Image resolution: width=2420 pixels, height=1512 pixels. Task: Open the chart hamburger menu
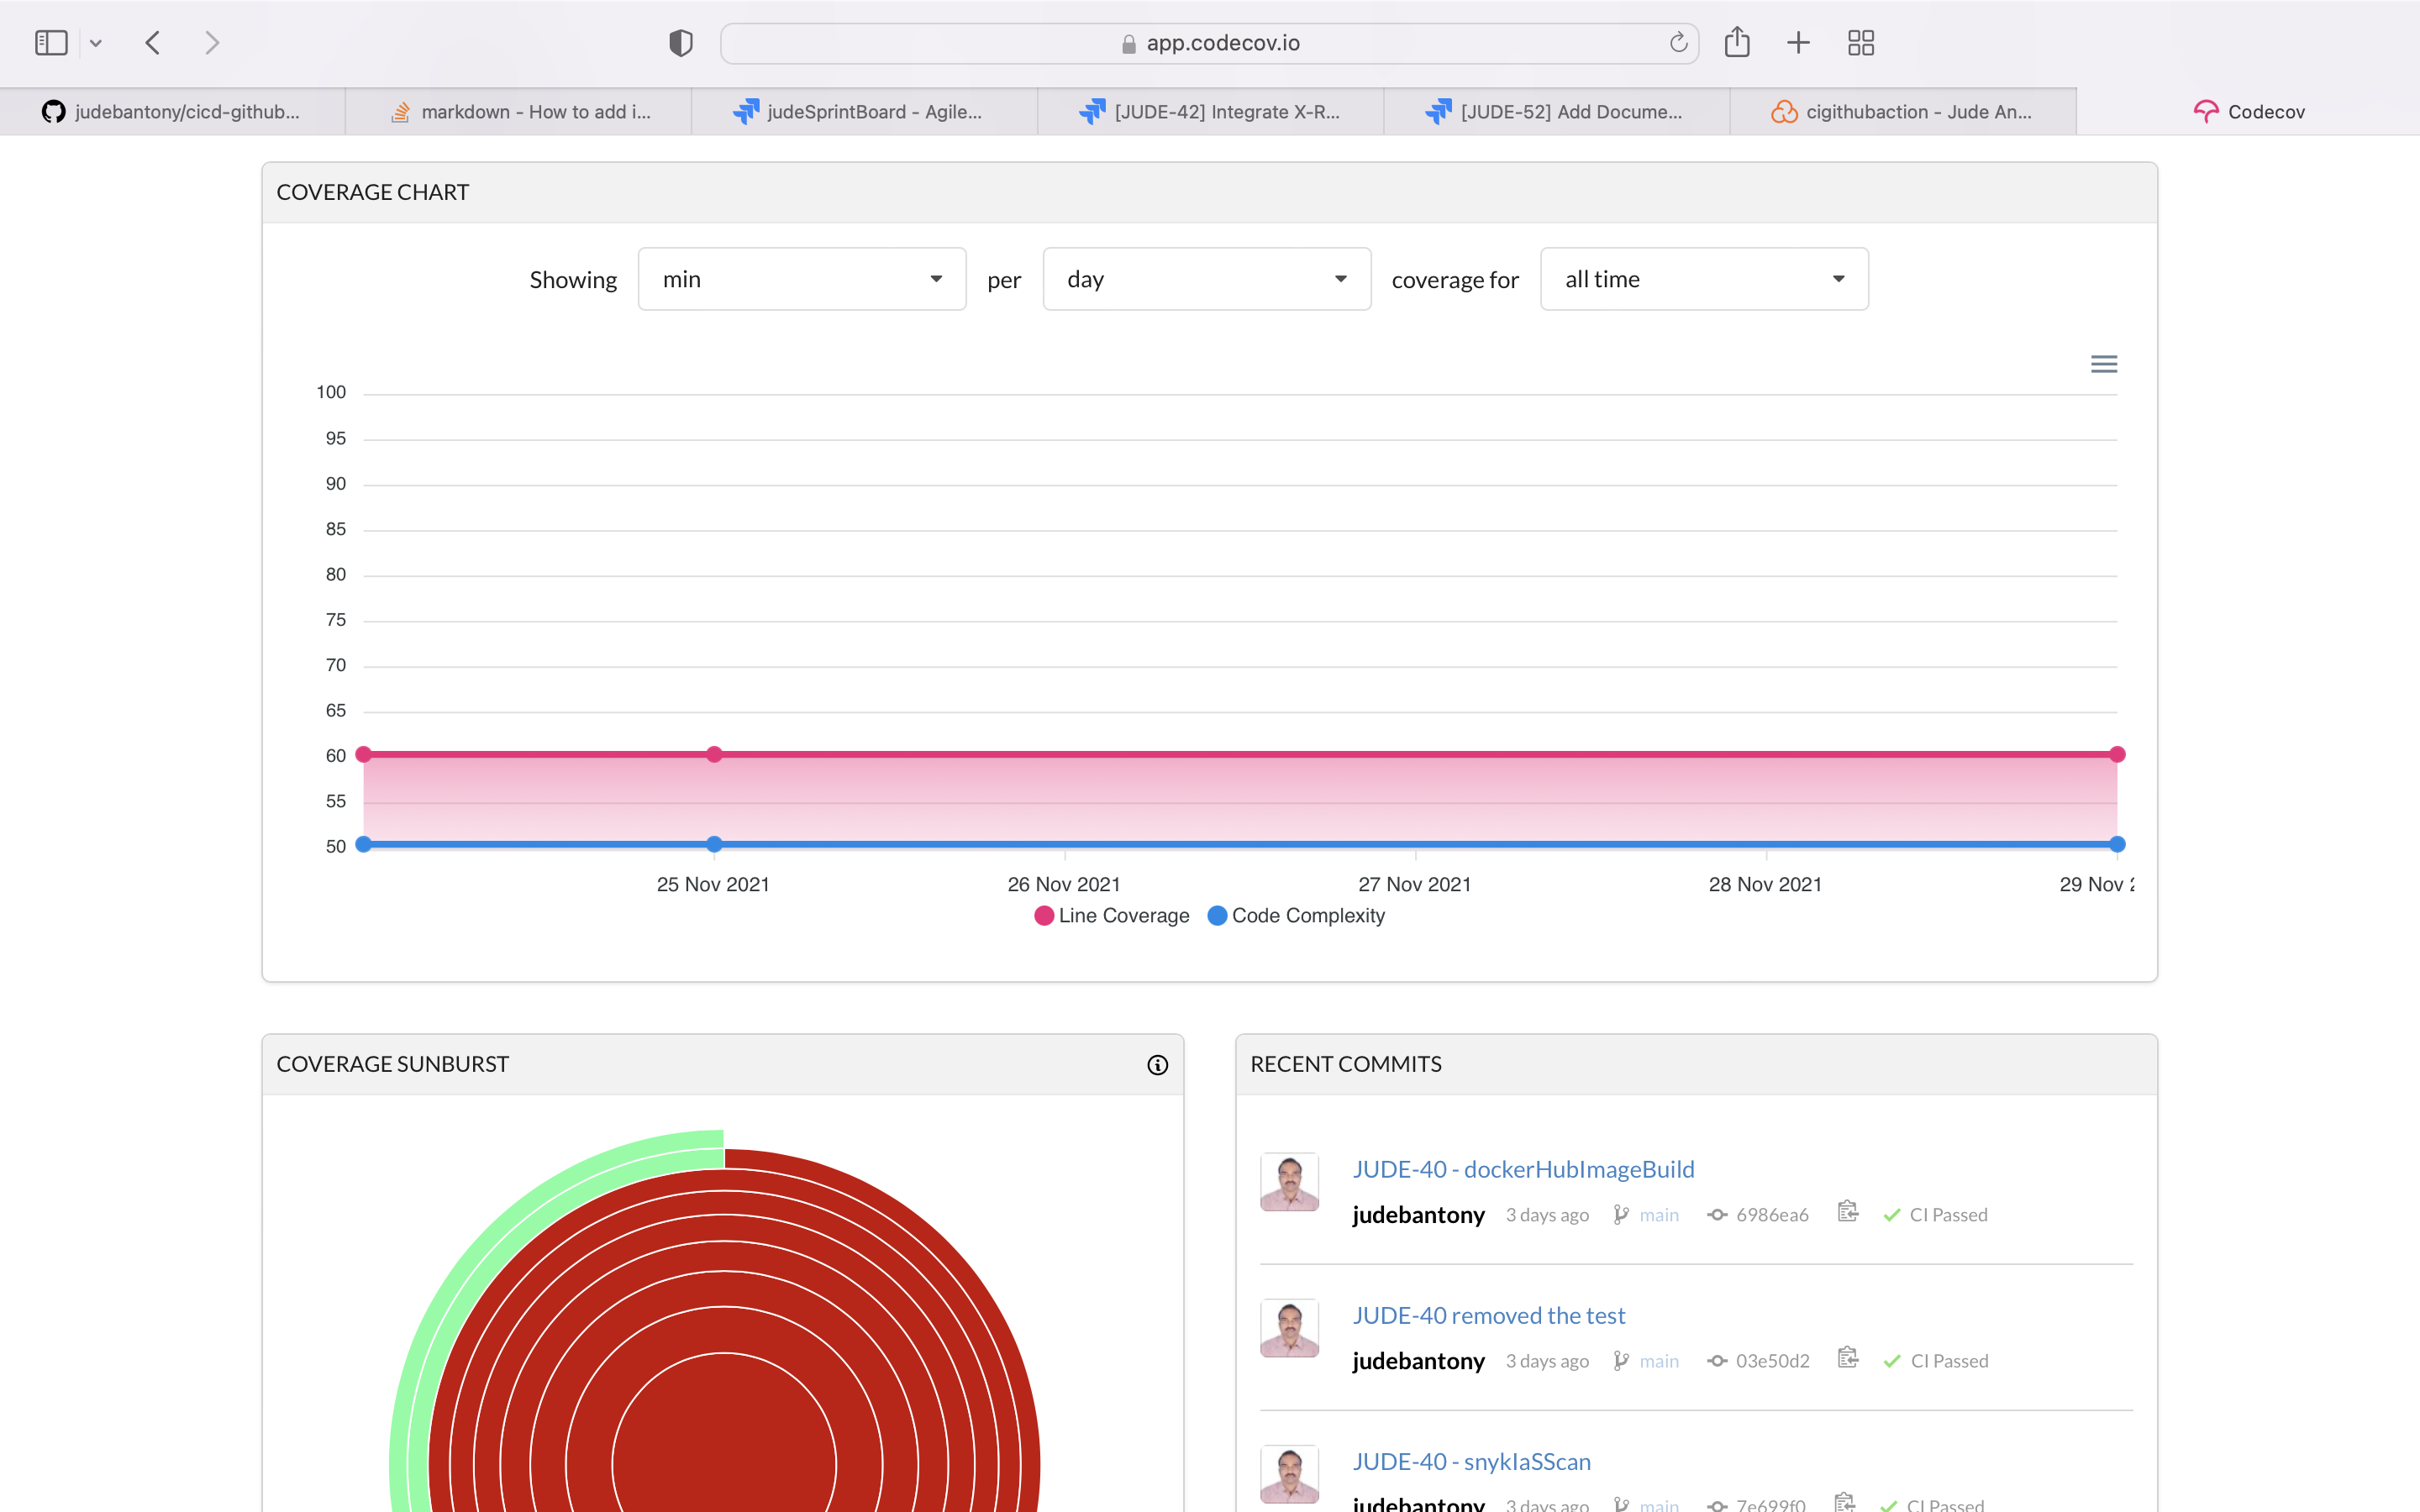tap(2103, 364)
